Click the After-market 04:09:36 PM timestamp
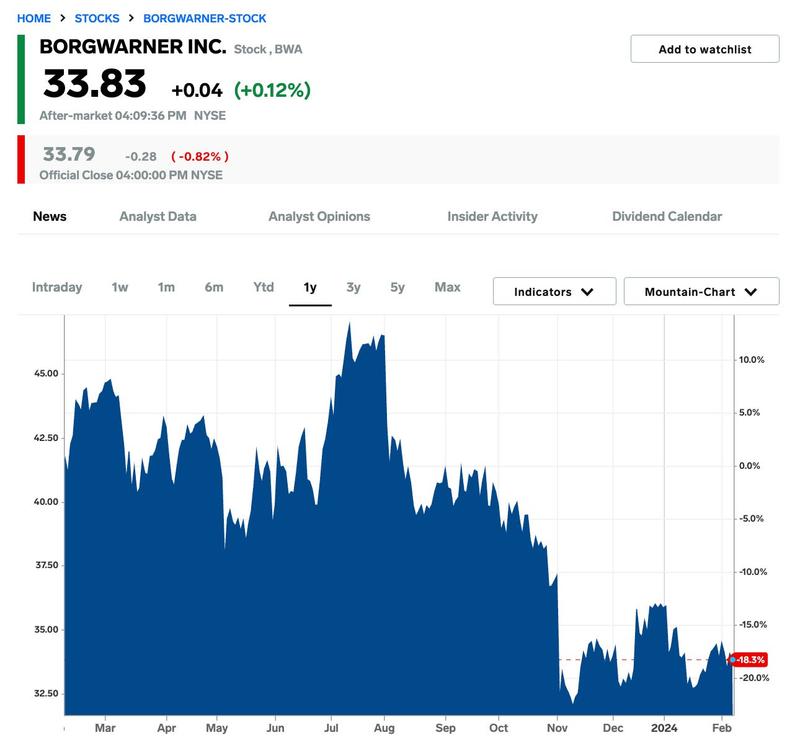The width and height of the screenshot is (800, 748). pyautogui.click(x=113, y=115)
